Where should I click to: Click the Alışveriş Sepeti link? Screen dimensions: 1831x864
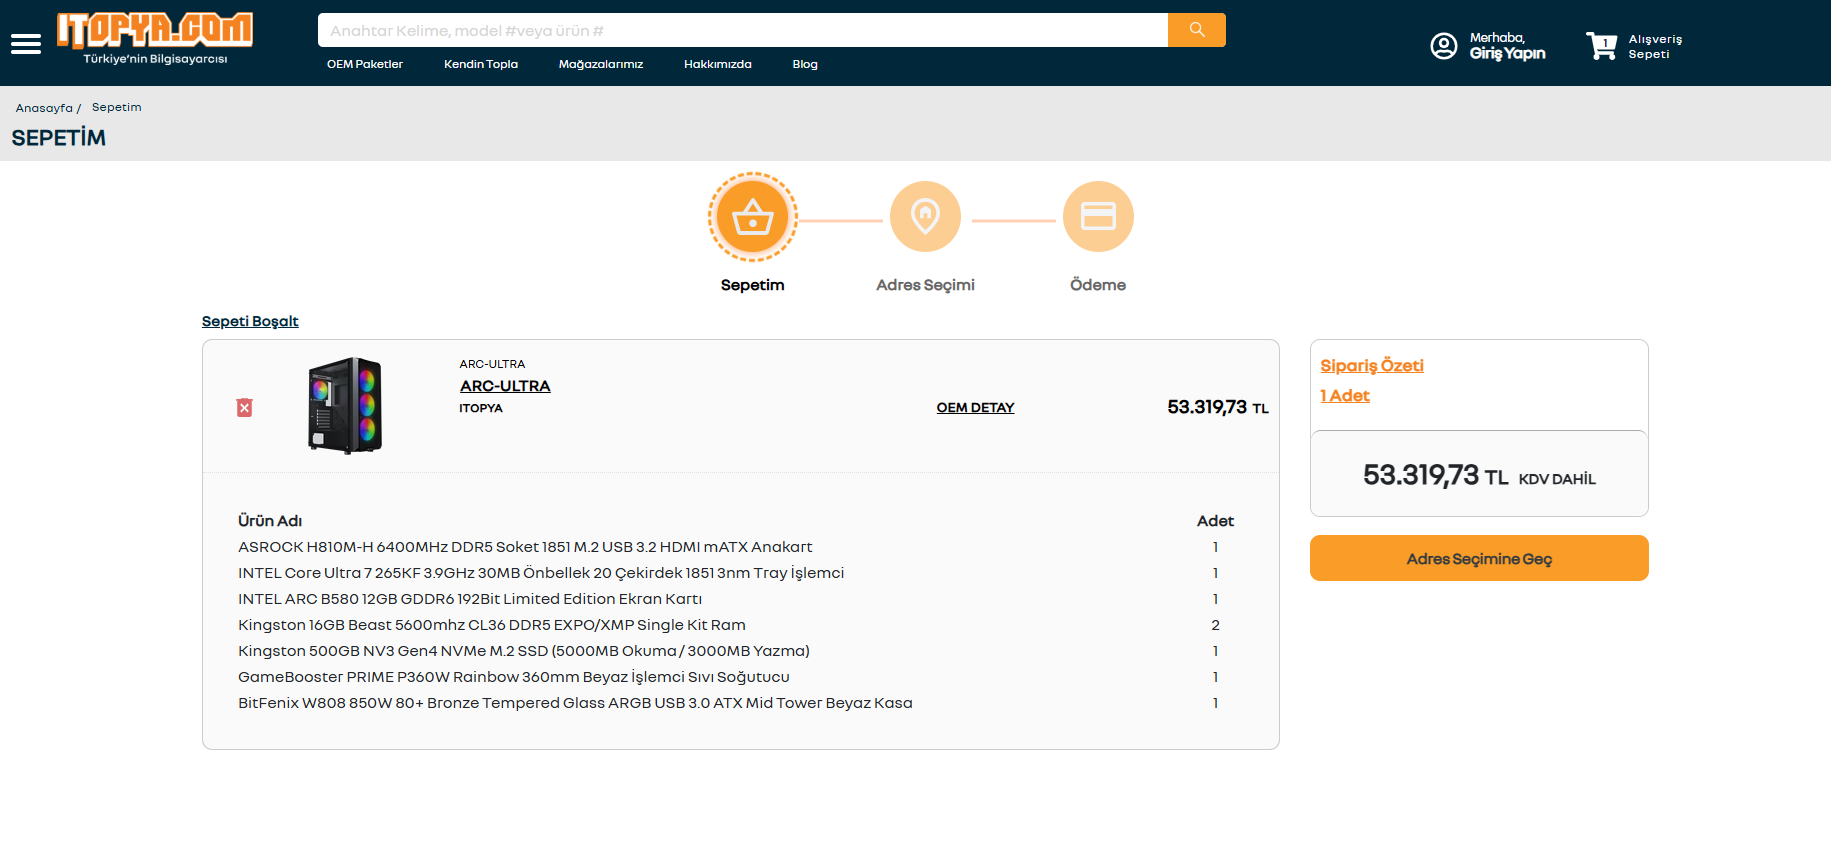1655,47
